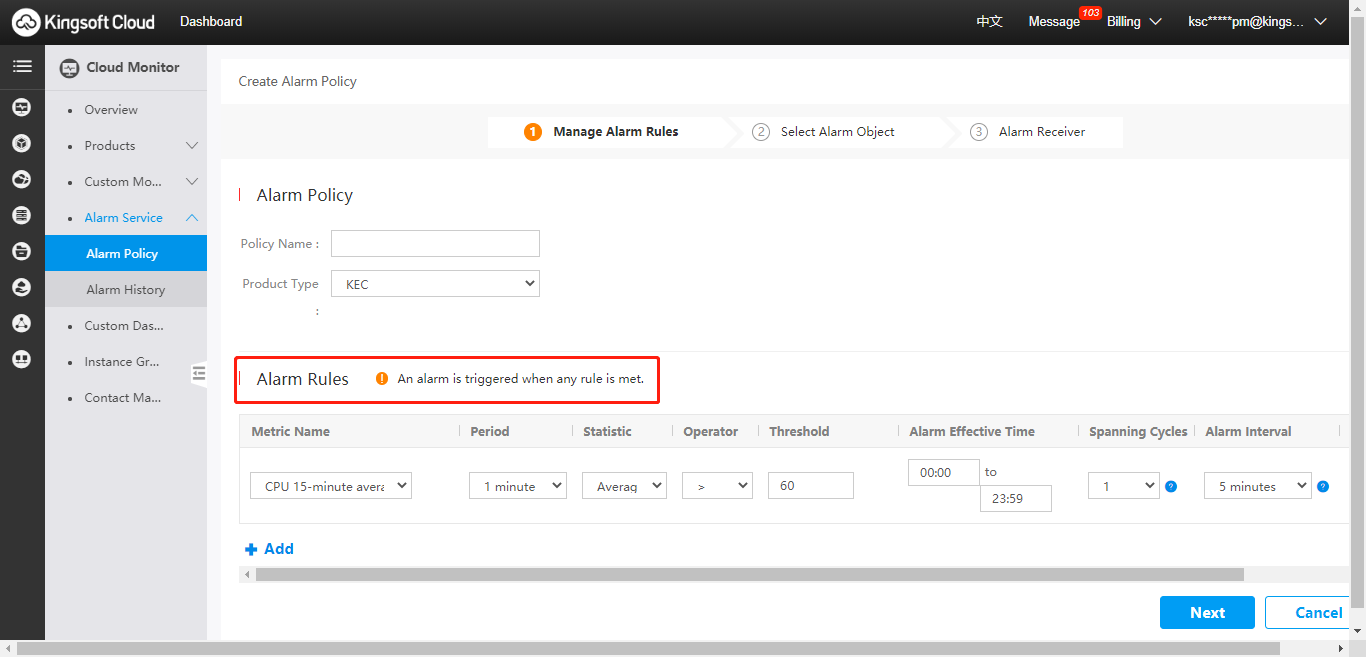Open the Period dropdown showing 1 minute

pos(517,486)
